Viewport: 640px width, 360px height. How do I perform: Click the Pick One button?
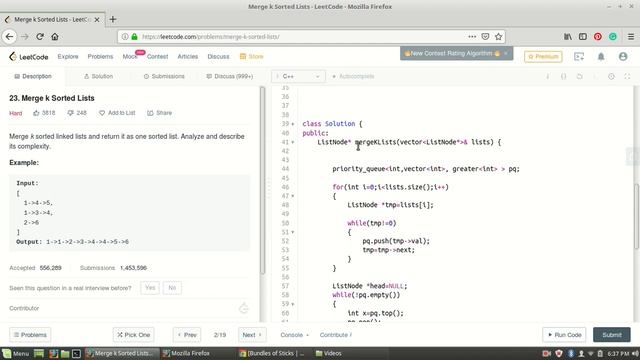tap(133, 335)
